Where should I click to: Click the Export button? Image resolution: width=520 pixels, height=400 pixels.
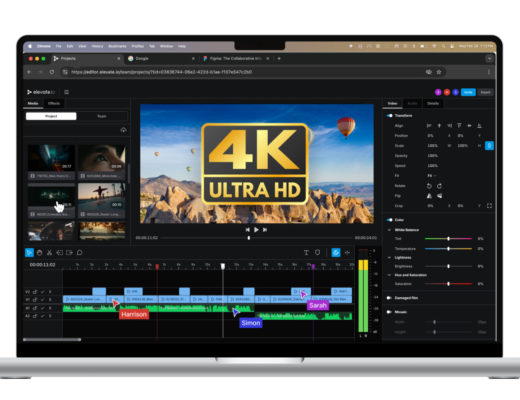[x=485, y=92]
